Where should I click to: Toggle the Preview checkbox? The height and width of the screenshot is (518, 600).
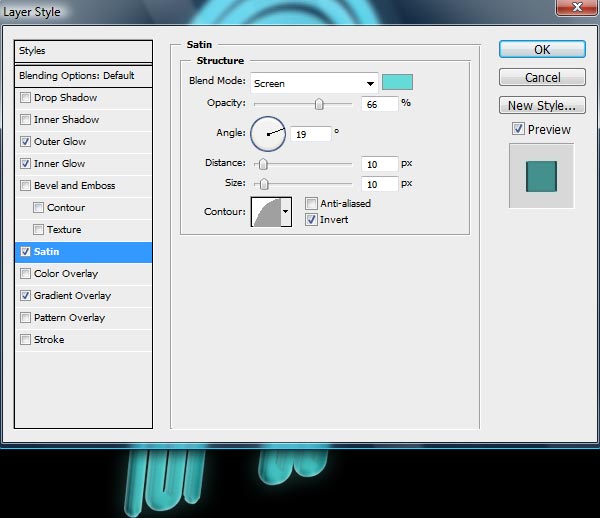pyautogui.click(x=518, y=129)
